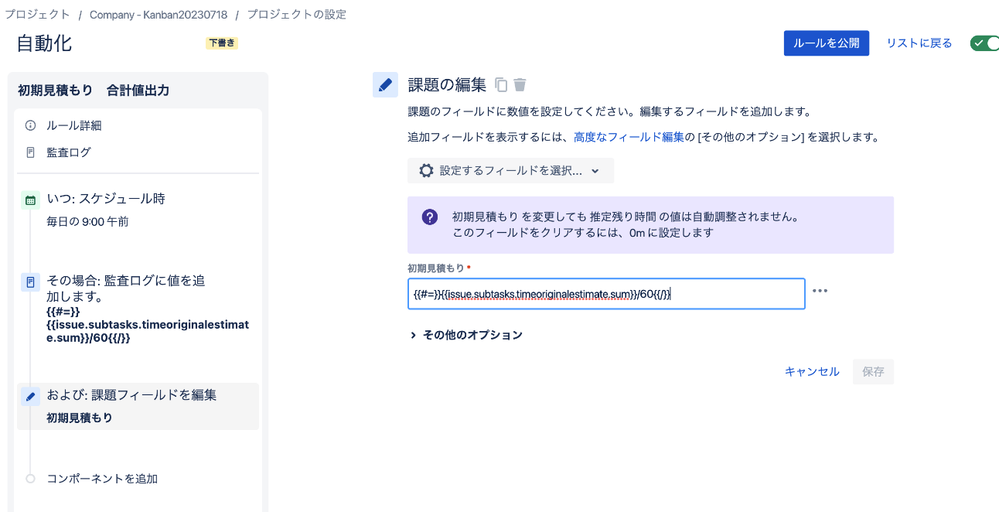Click the info icon next to ルール詳細

[30, 125]
